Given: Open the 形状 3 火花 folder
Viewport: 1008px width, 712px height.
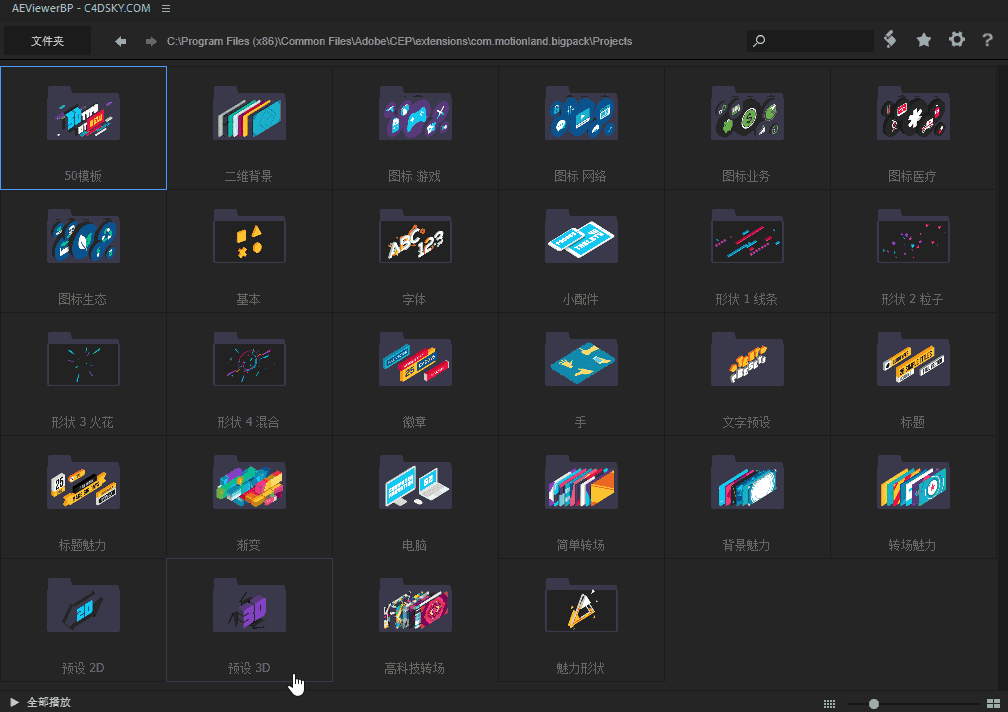Looking at the screenshot, I should (x=84, y=374).
